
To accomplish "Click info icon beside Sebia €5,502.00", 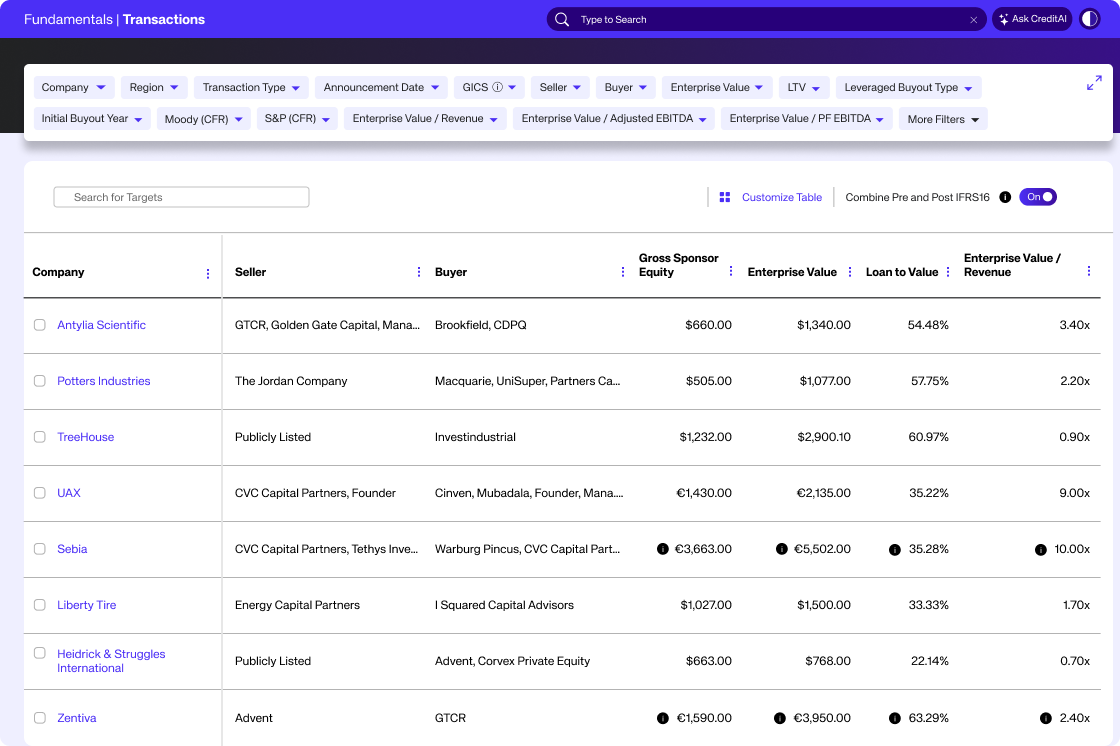I will point(781,549).
